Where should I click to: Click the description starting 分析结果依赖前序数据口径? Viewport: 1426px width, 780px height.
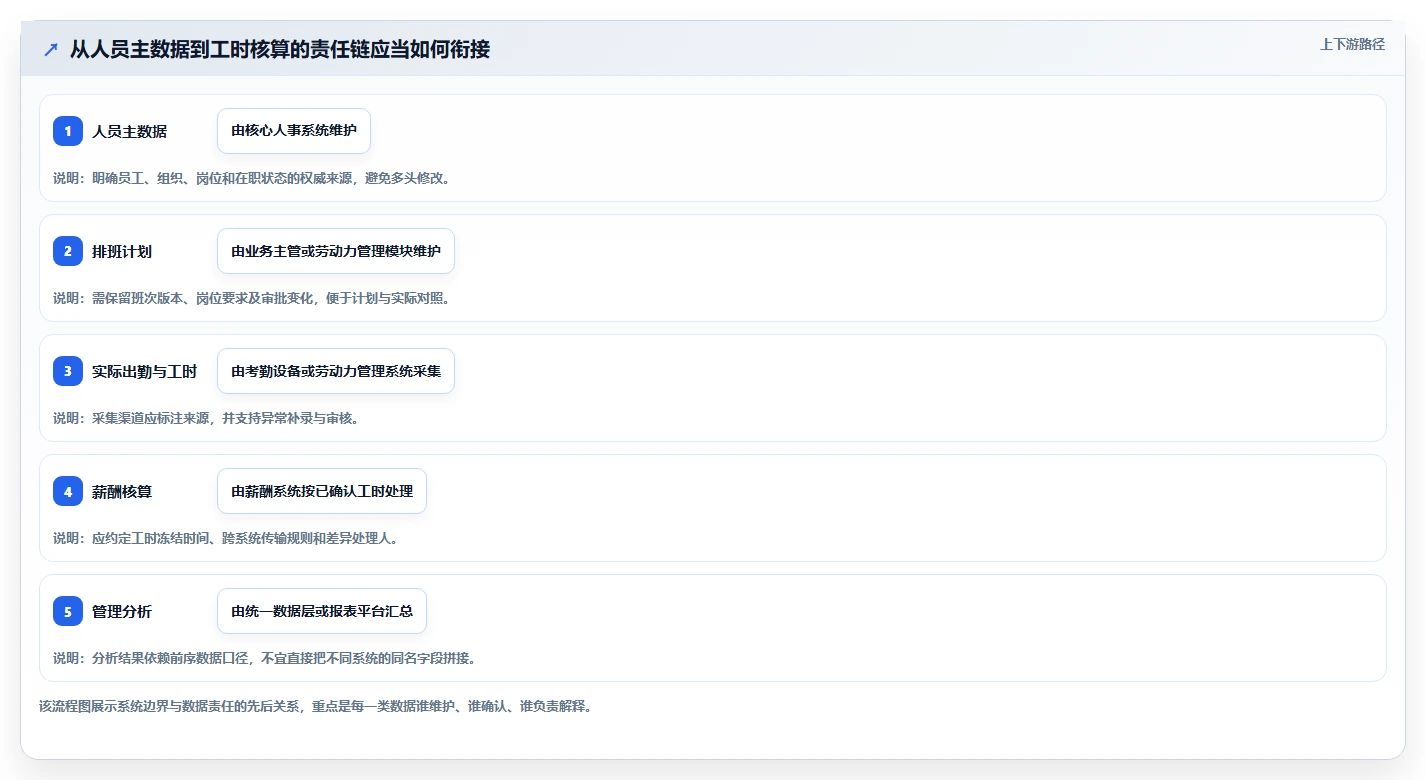[264, 658]
